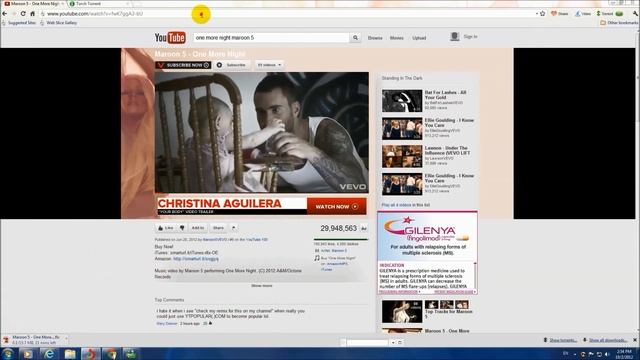Click the Share heart button in toolbar
Viewport: 640px width, 360px height.
click(x=560, y=13)
